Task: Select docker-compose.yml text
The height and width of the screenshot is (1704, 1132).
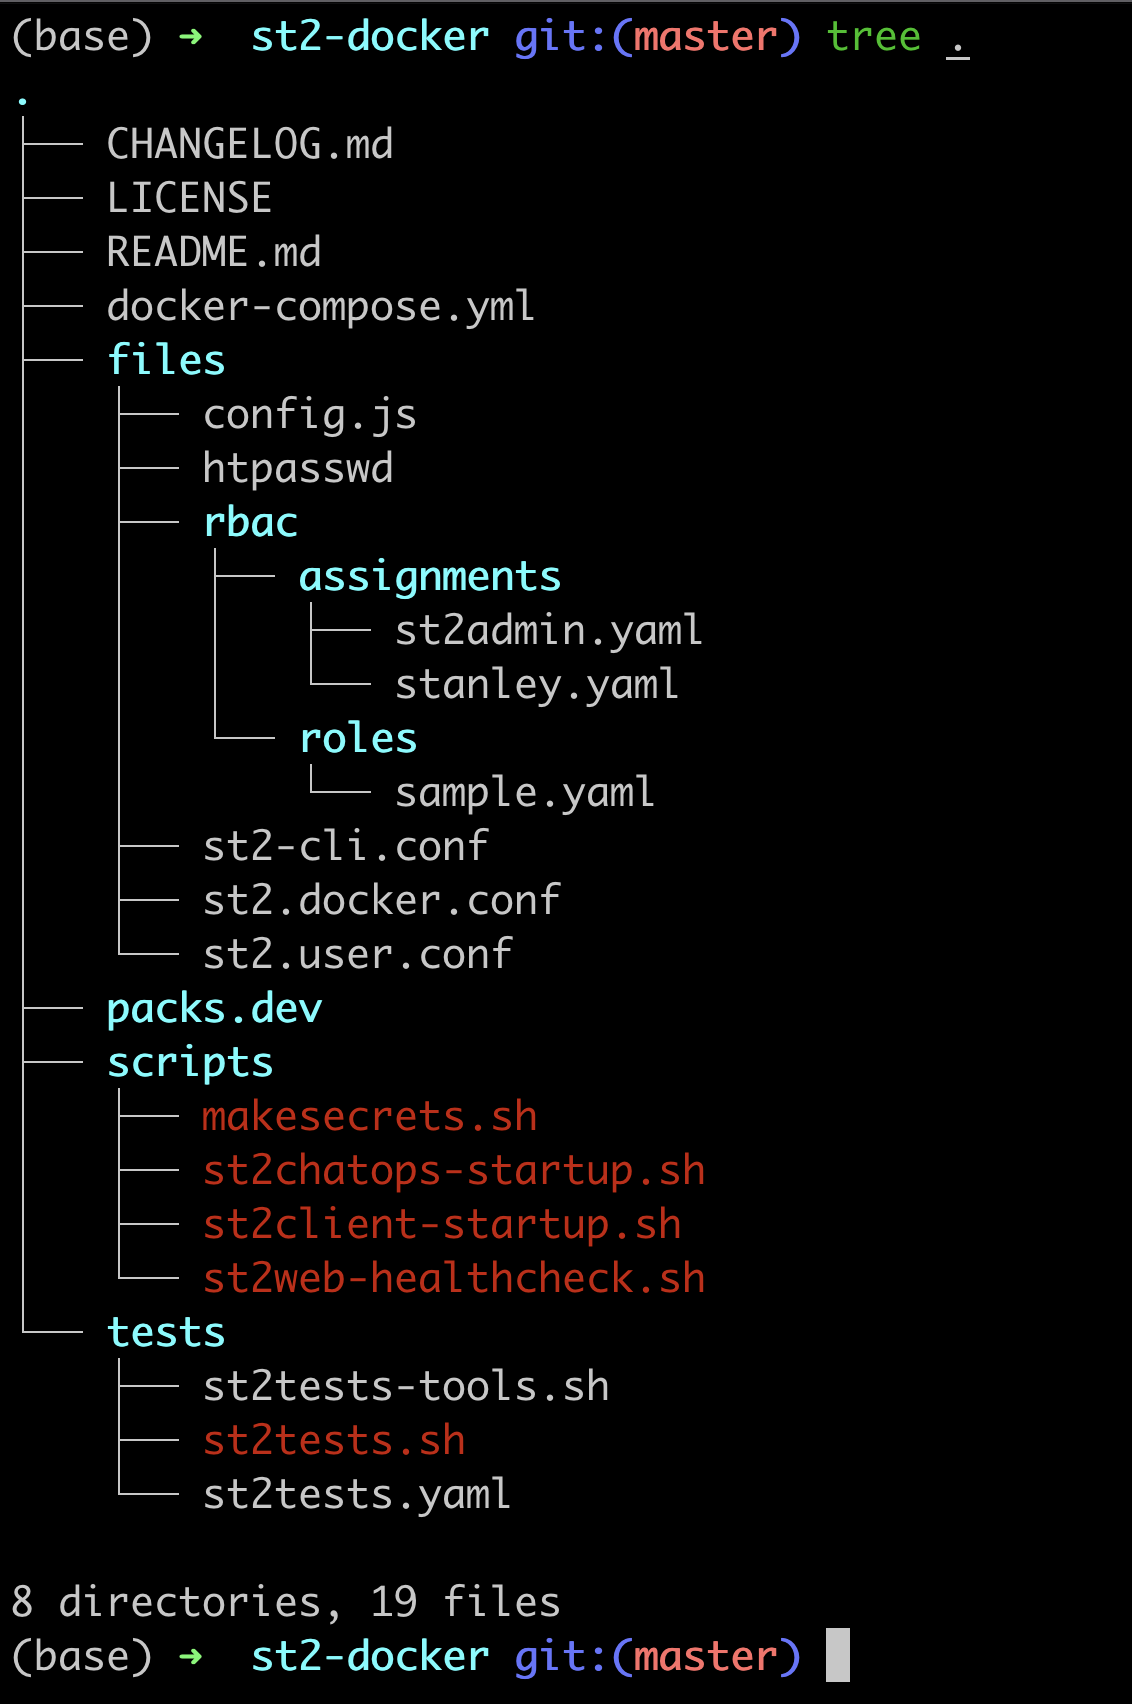Action: (x=321, y=307)
